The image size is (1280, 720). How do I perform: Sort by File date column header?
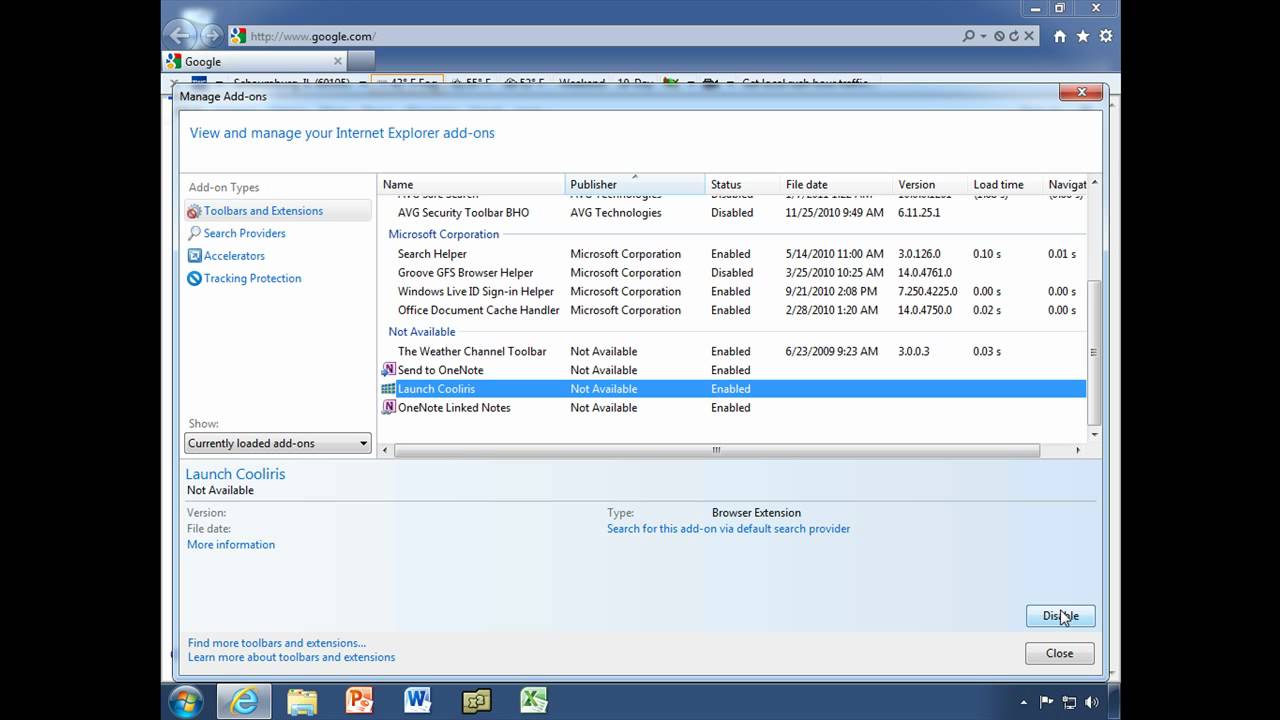point(836,184)
